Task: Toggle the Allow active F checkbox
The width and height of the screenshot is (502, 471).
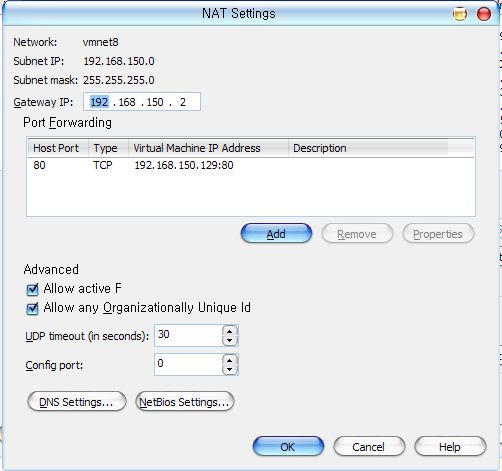Action: point(32,289)
